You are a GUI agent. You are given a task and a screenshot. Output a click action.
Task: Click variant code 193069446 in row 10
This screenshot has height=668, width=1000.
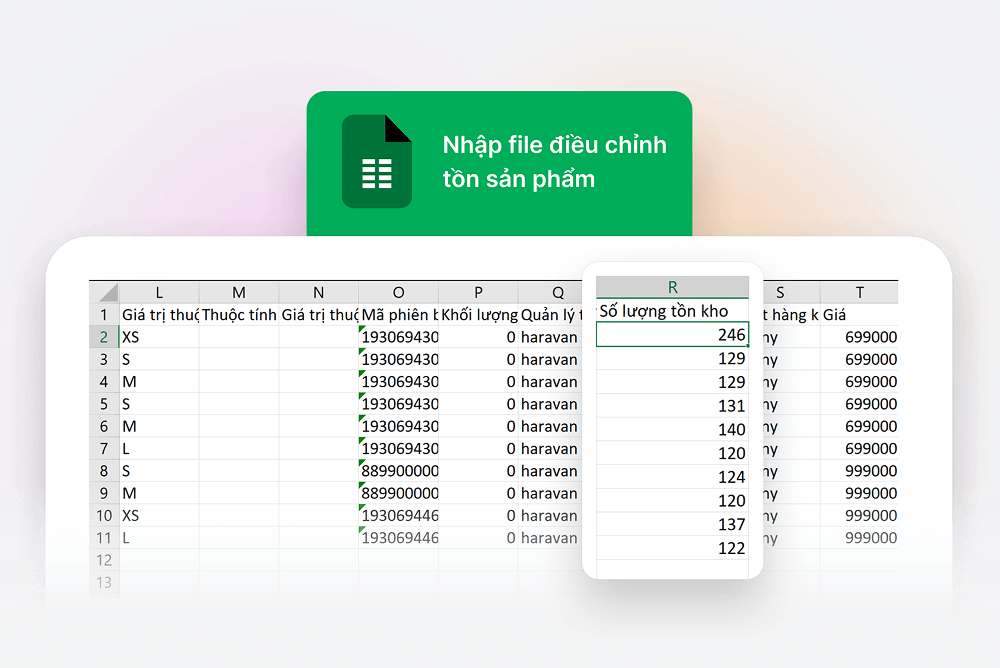click(x=398, y=516)
